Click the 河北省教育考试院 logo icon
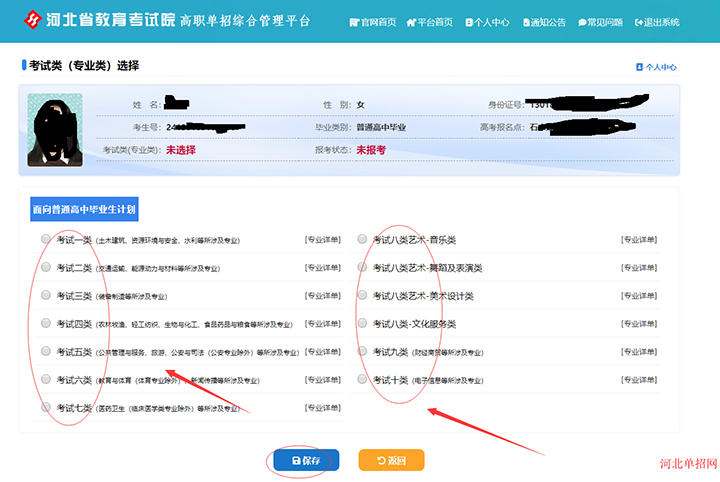 [34, 20]
